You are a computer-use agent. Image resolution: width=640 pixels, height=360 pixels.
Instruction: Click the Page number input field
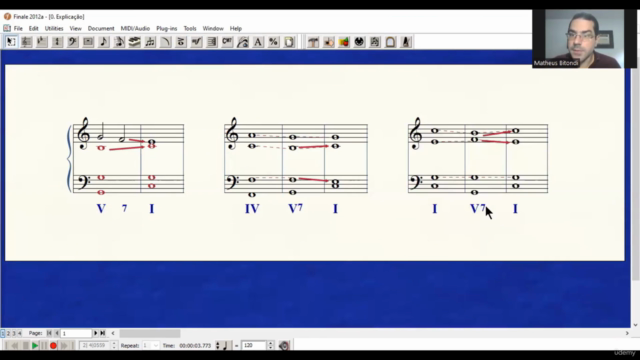76,333
